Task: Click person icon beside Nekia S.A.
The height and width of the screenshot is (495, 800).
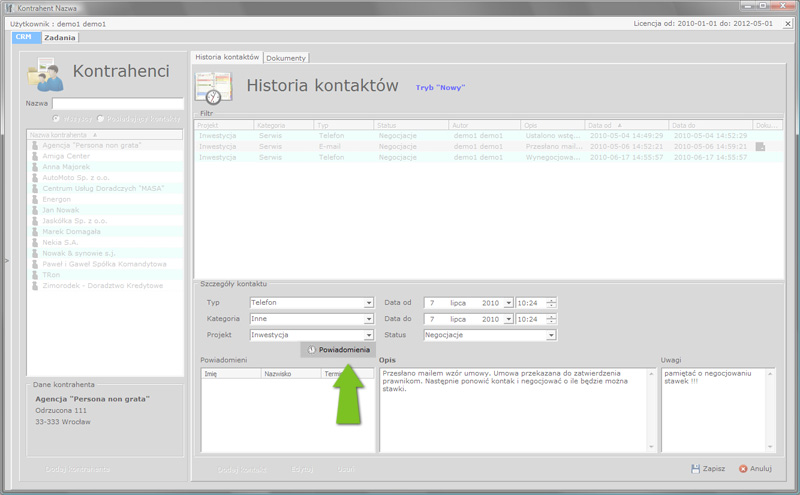Action: [x=35, y=242]
